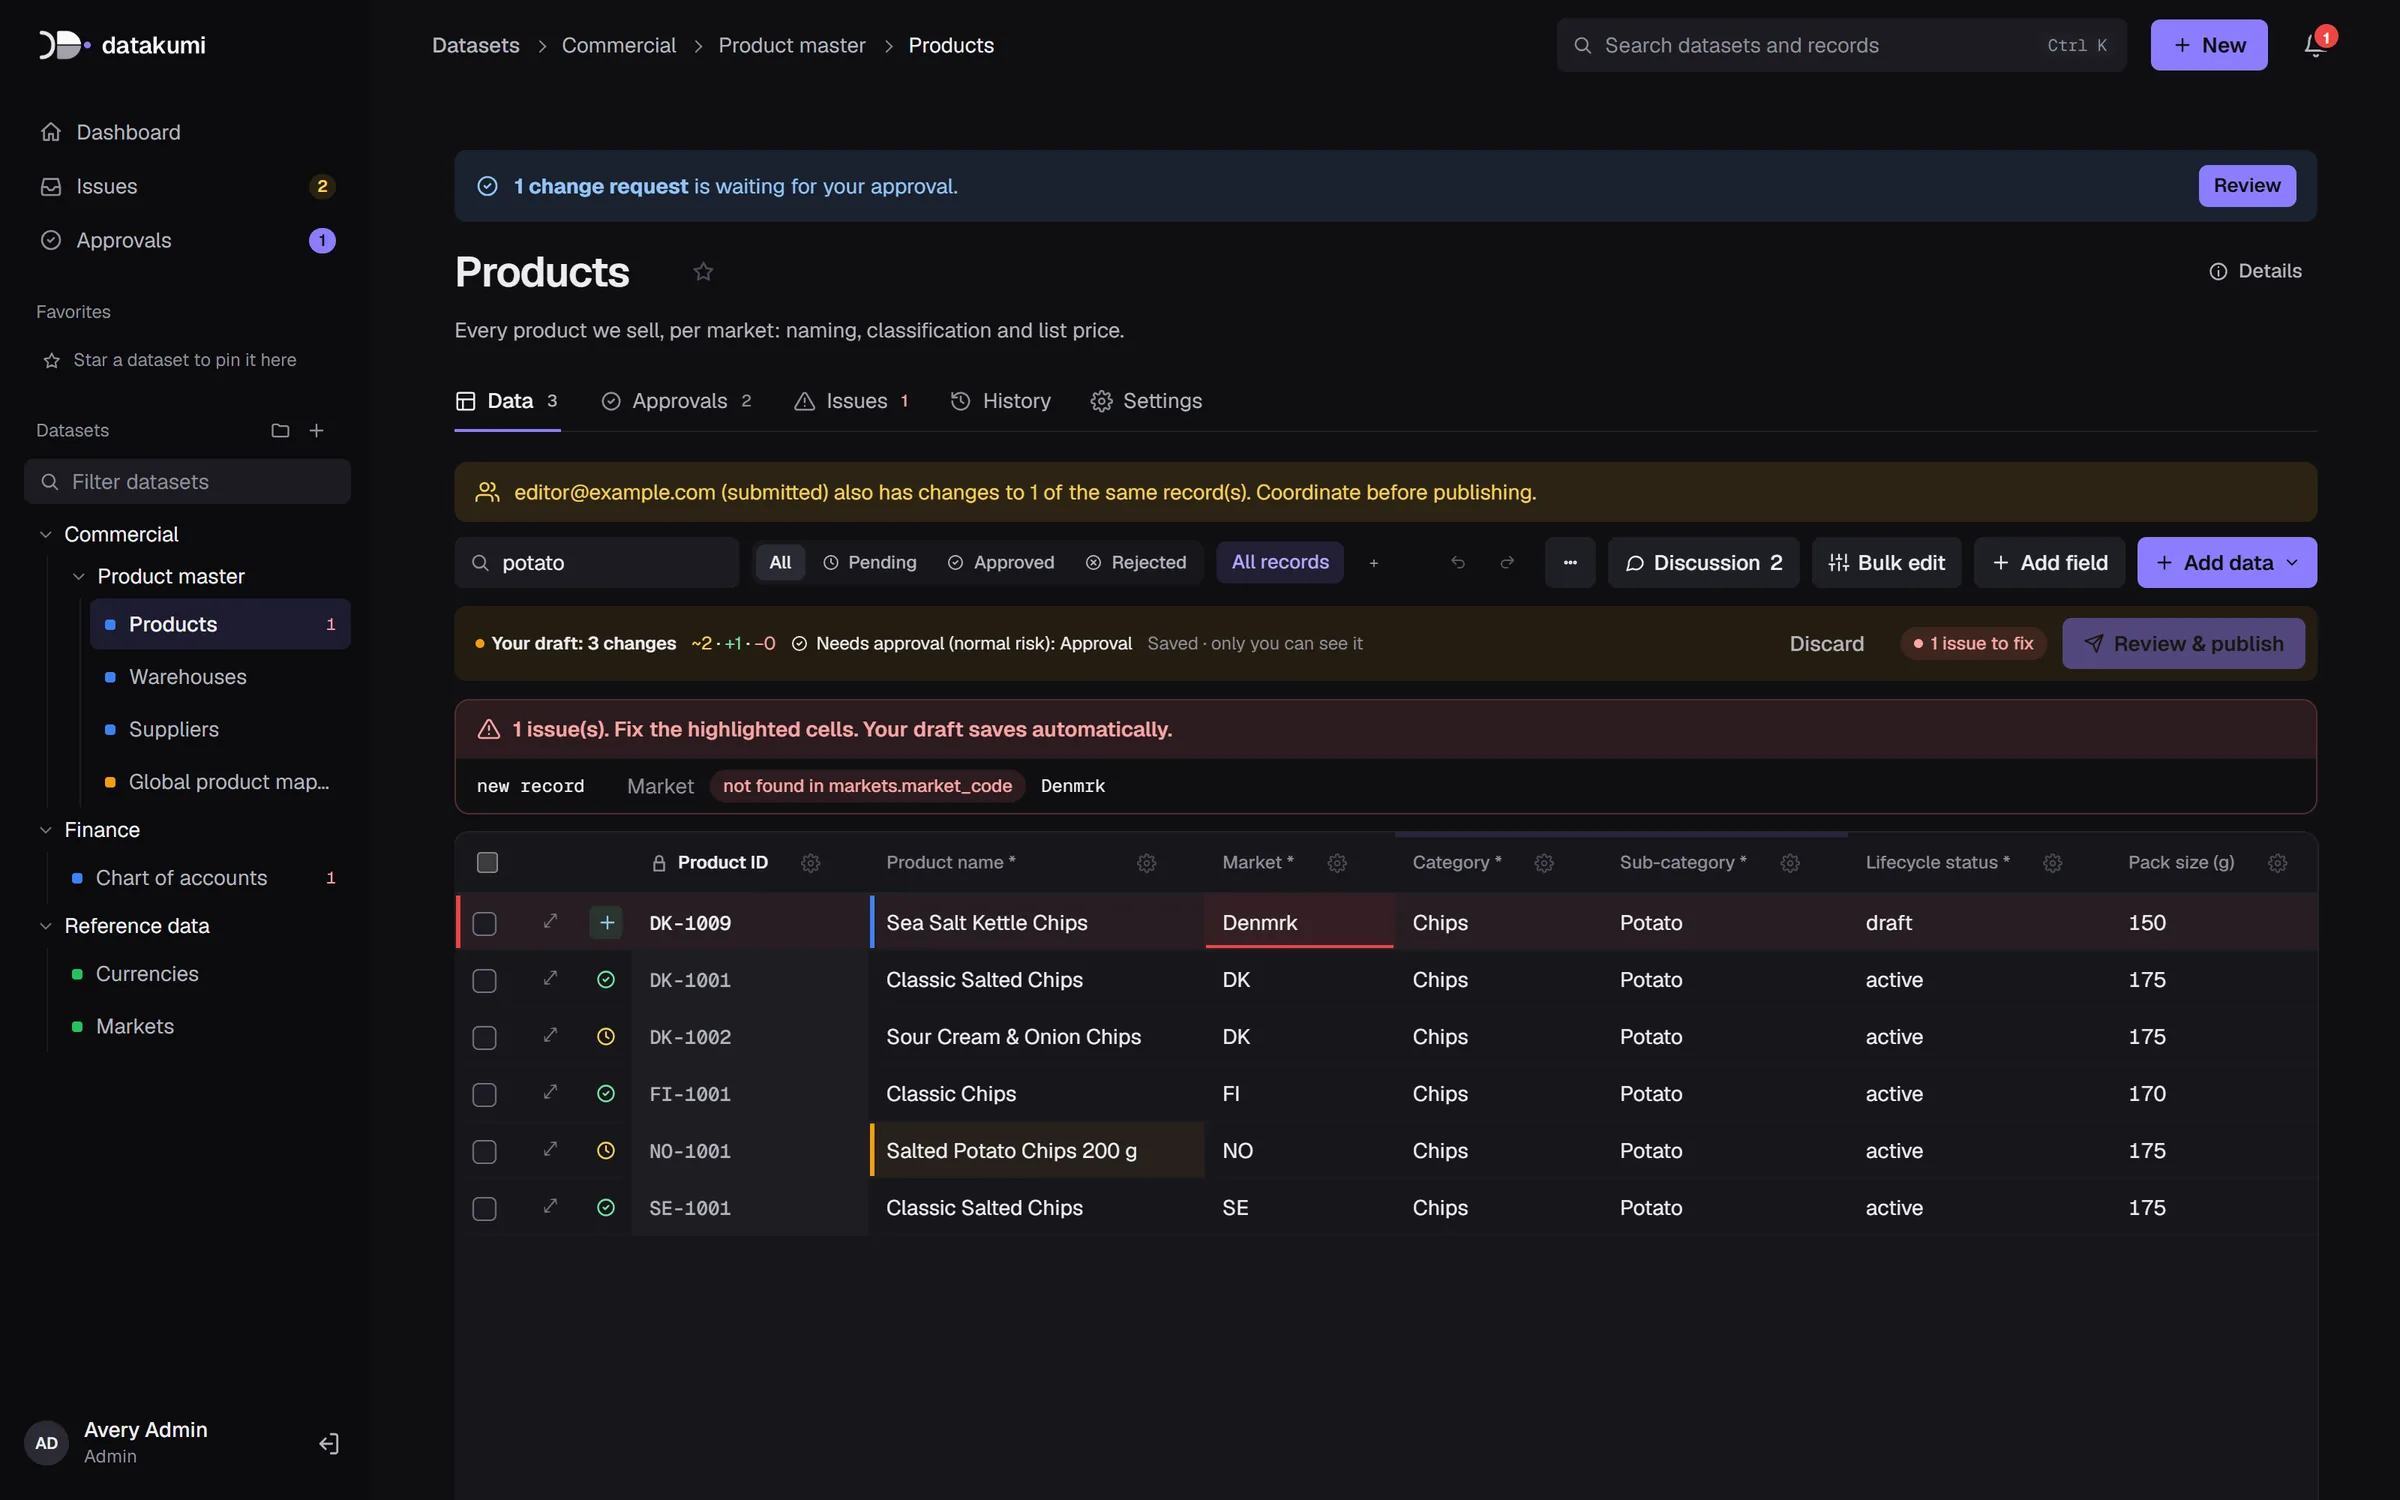Check the FI-1001 row checkbox
Image resolution: width=2400 pixels, height=1500 pixels.
click(485, 1095)
